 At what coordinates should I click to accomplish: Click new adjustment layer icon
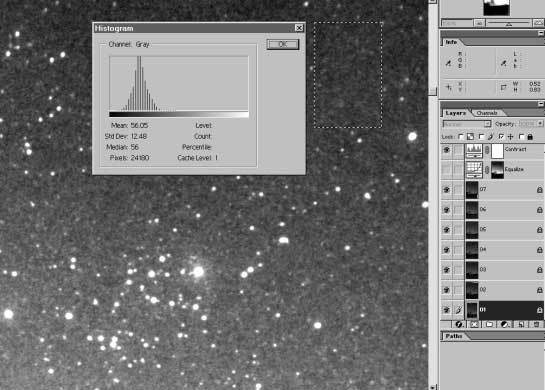coord(505,324)
